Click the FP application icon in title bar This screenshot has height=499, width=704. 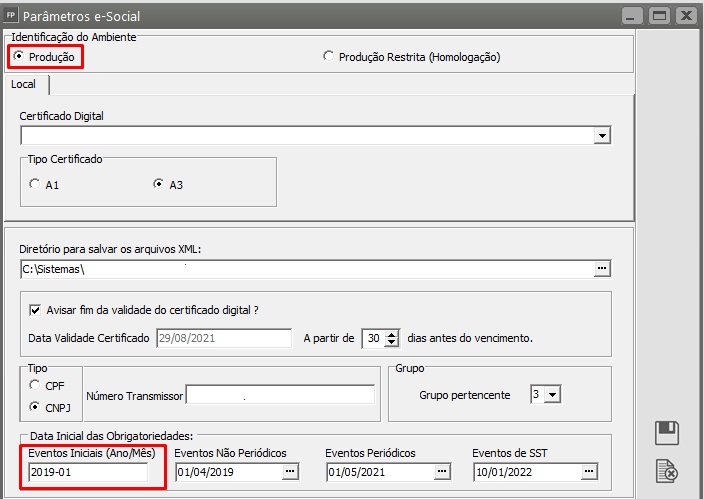(x=11, y=16)
